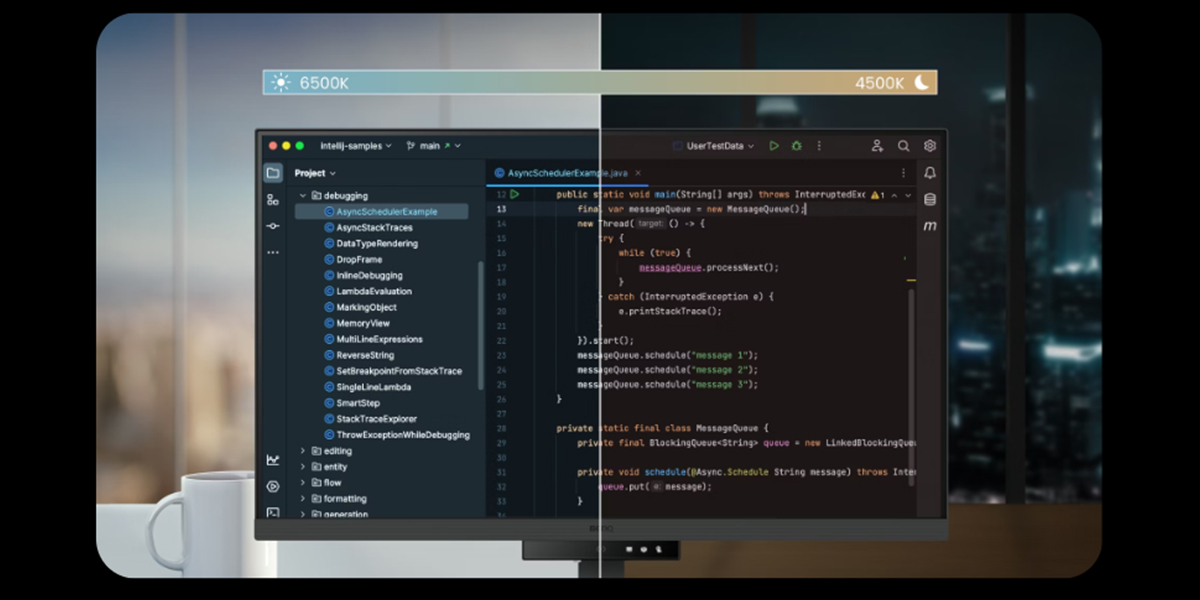This screenshot has width=1200, height=600.
Task: Click the run gutter icon on line 12
Action: (515, 195)
